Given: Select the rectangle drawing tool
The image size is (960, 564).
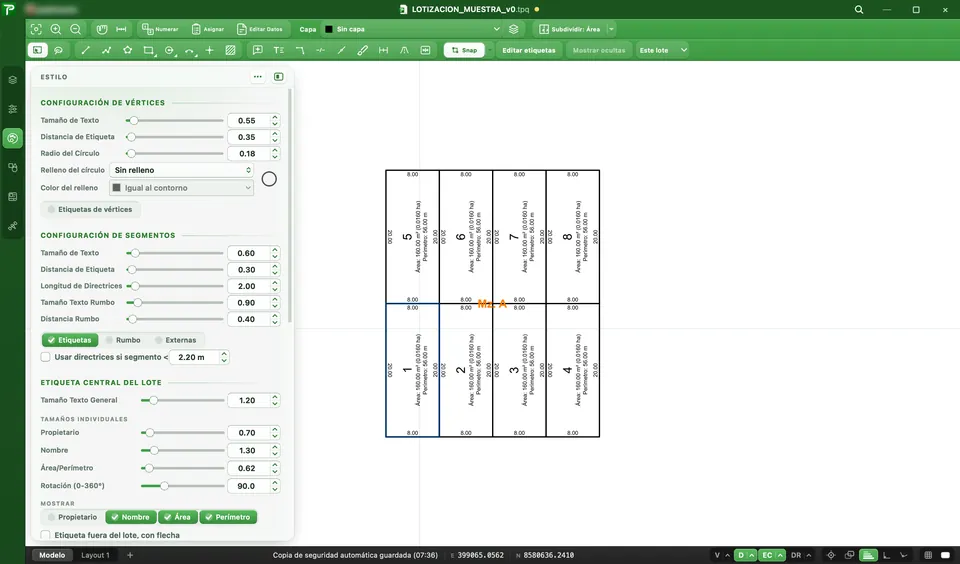Looking at the screenshot, I should (x=148, y=50).
